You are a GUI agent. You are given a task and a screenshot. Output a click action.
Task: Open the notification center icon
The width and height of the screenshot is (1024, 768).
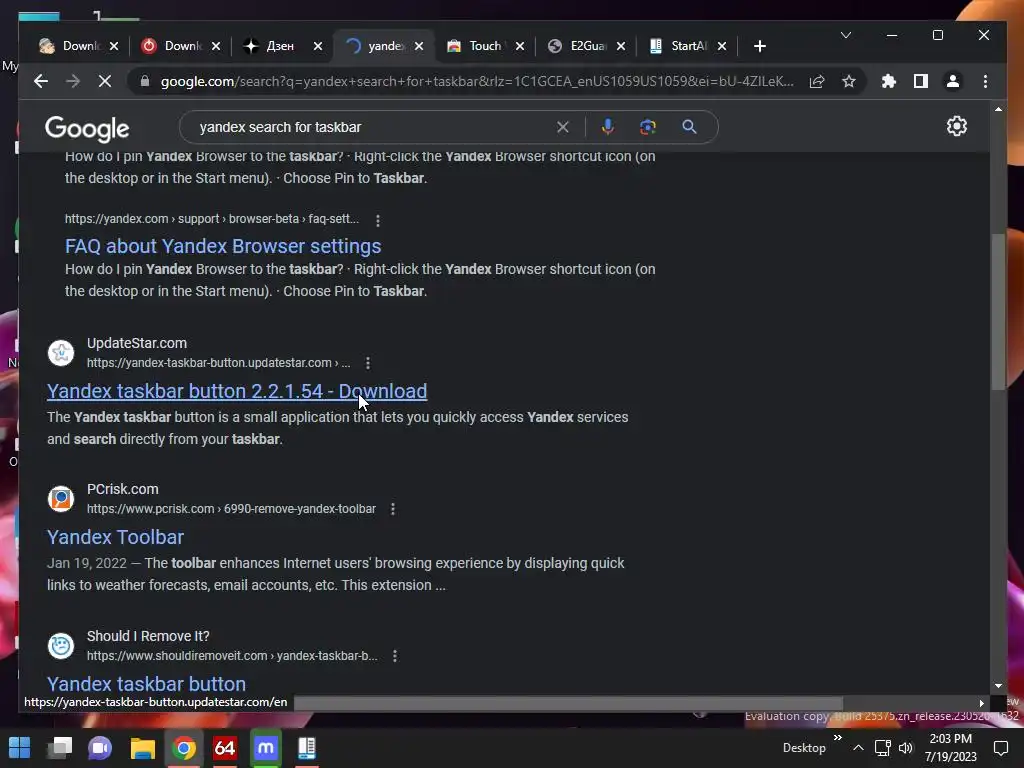click(x=1000, y=748)
